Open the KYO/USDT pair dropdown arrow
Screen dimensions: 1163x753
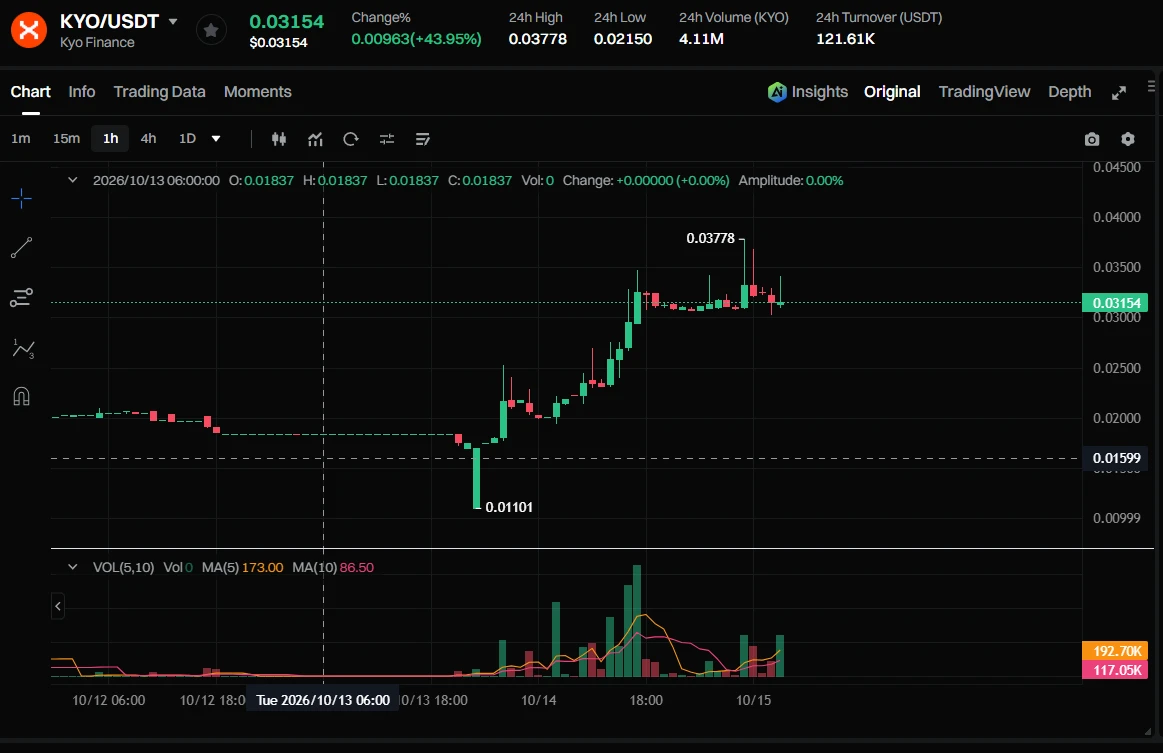tap(173, 22)
